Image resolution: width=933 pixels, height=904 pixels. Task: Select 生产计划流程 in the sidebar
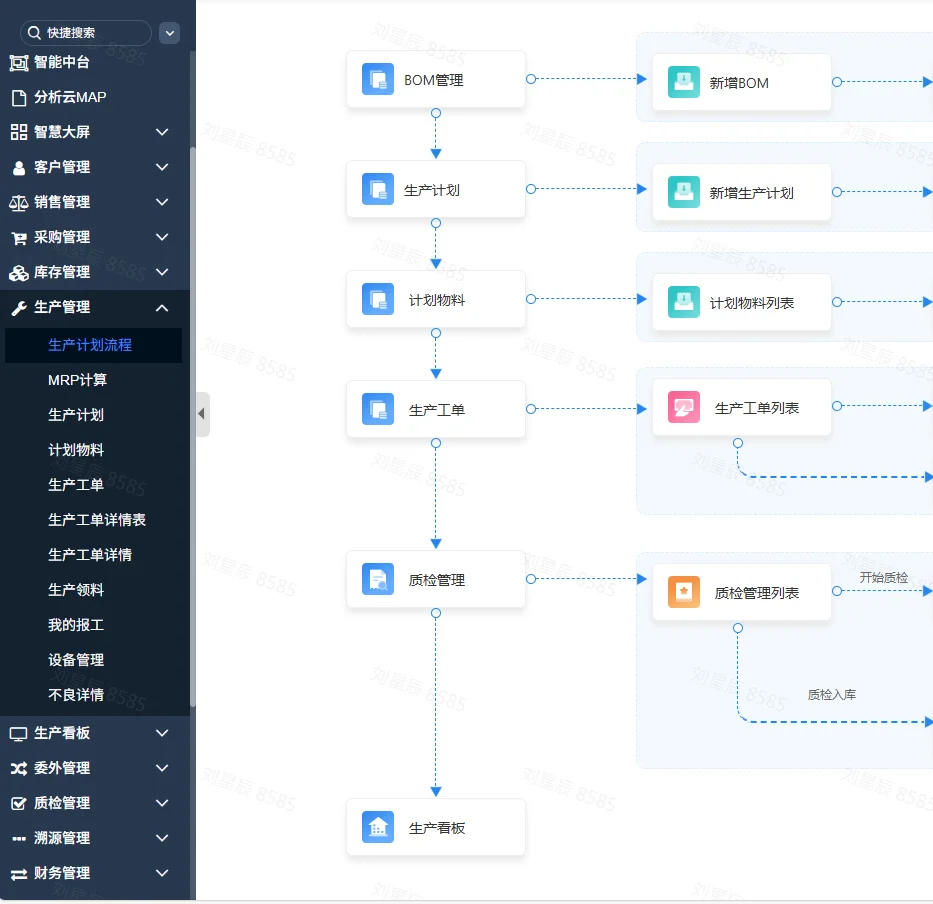(x=88, y=345)
